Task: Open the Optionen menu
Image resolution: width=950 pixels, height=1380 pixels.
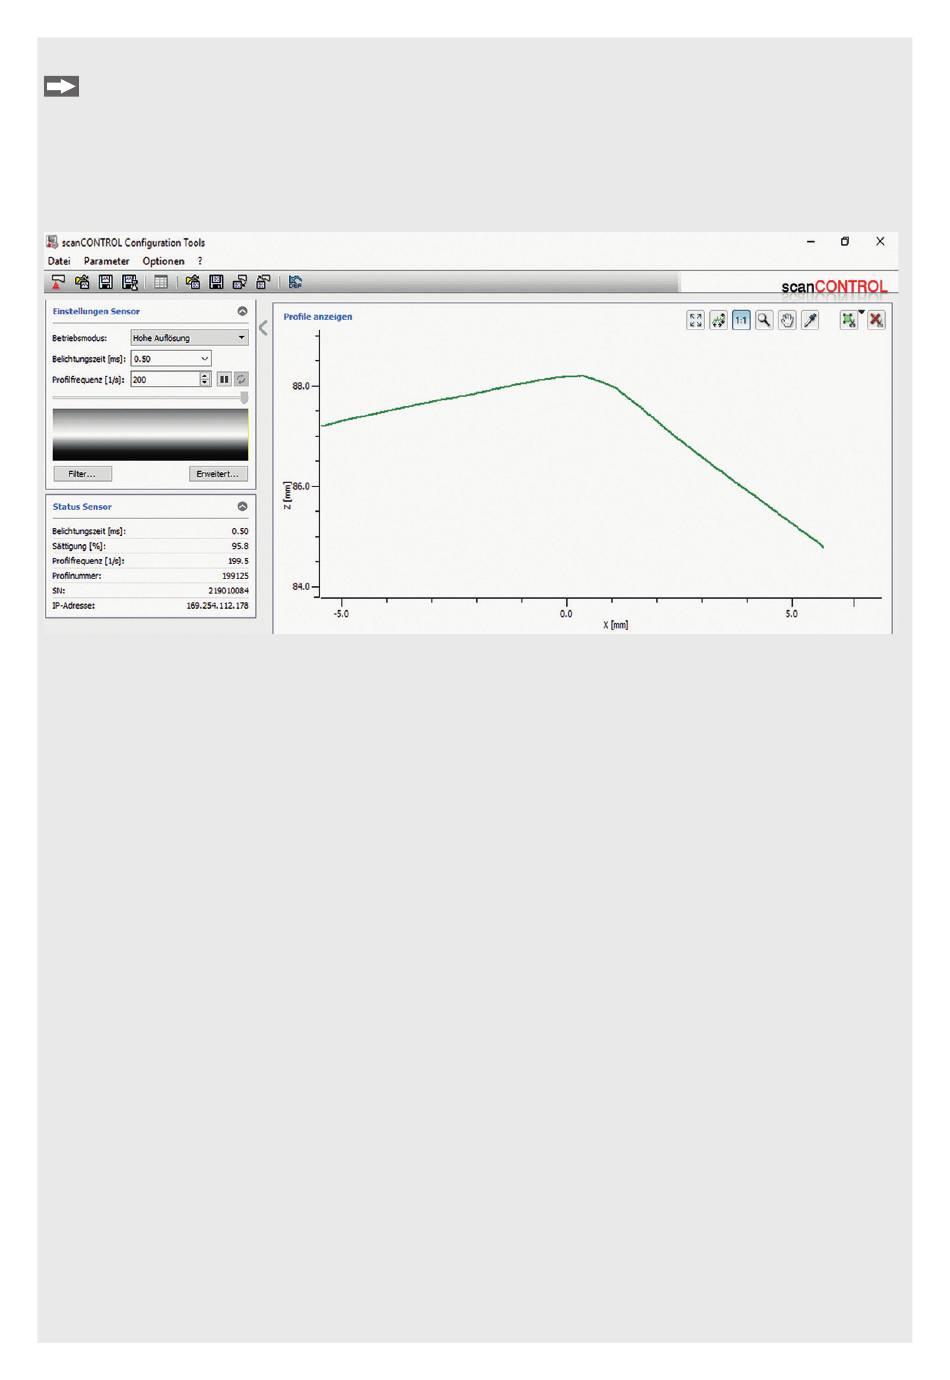Action: (163, 261)
